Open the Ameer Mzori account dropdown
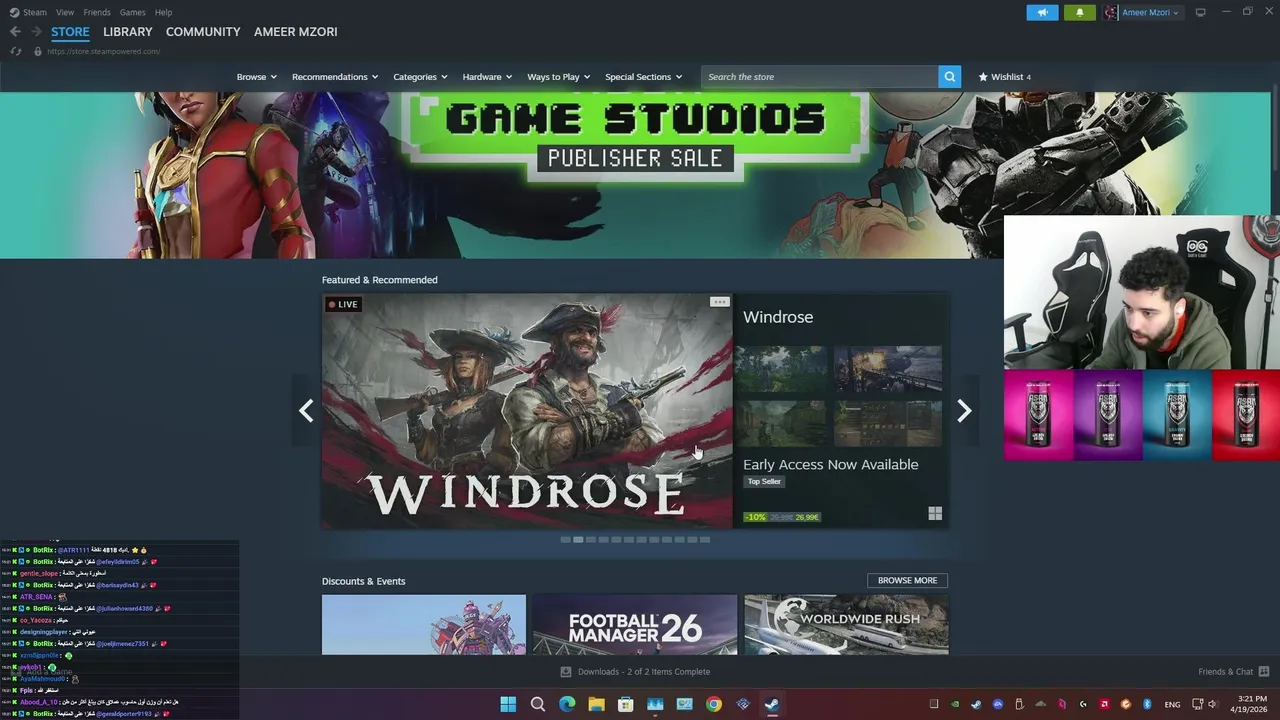Image resolution: width=1280 pixels, height=720 pixels. (x=1150, y=12)
